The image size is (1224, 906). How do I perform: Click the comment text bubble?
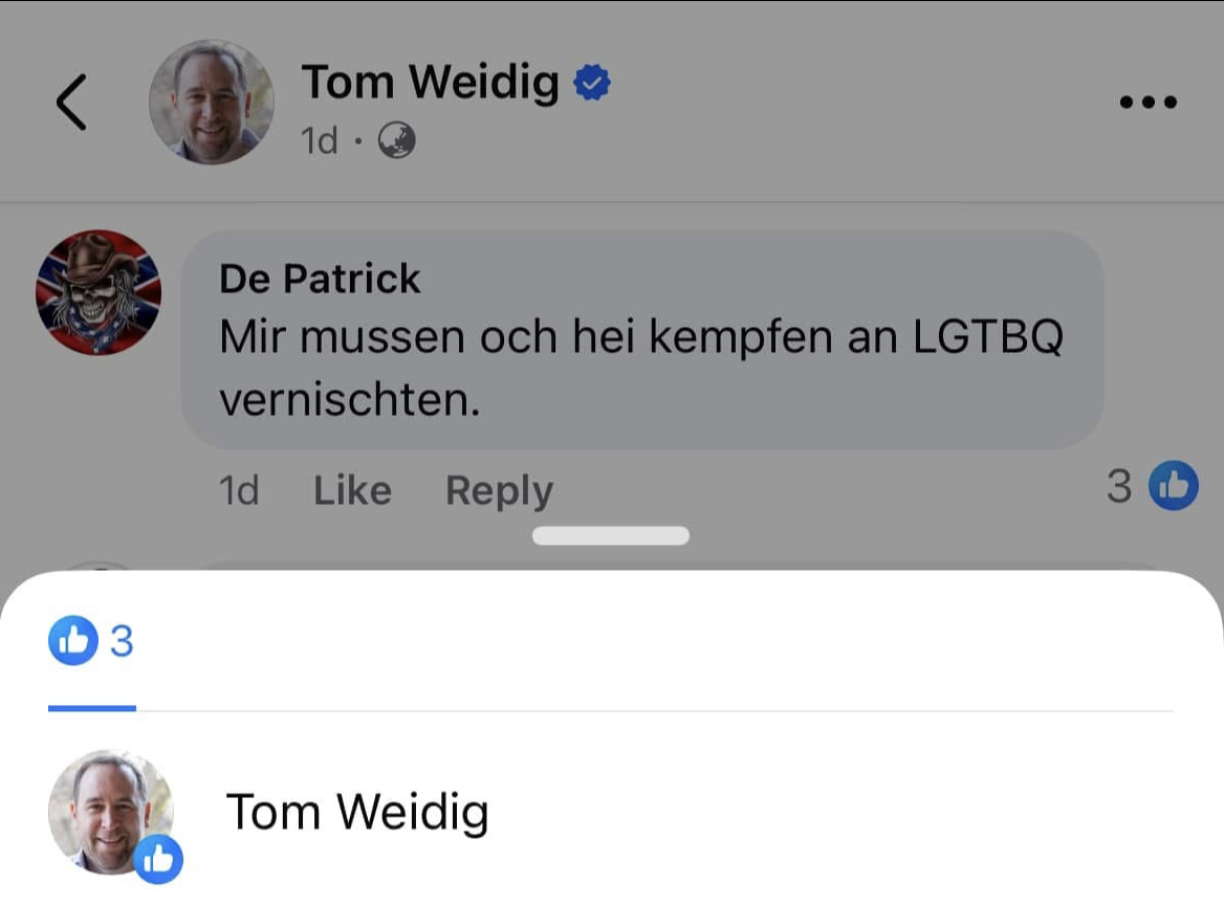640,340
